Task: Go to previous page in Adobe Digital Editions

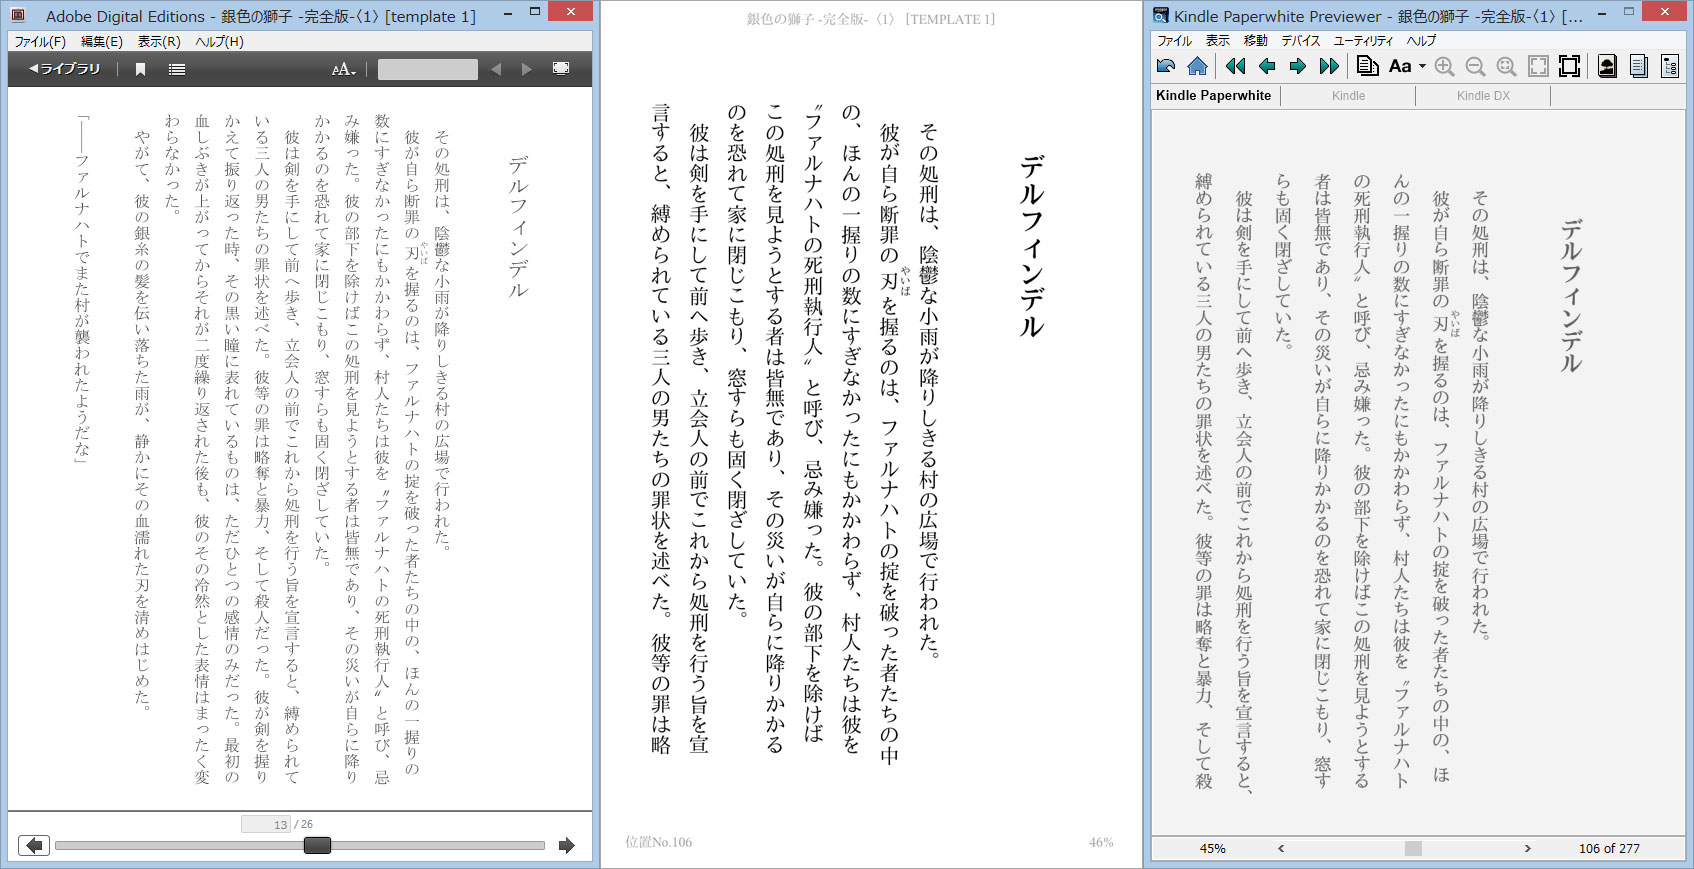Action: 34,845
